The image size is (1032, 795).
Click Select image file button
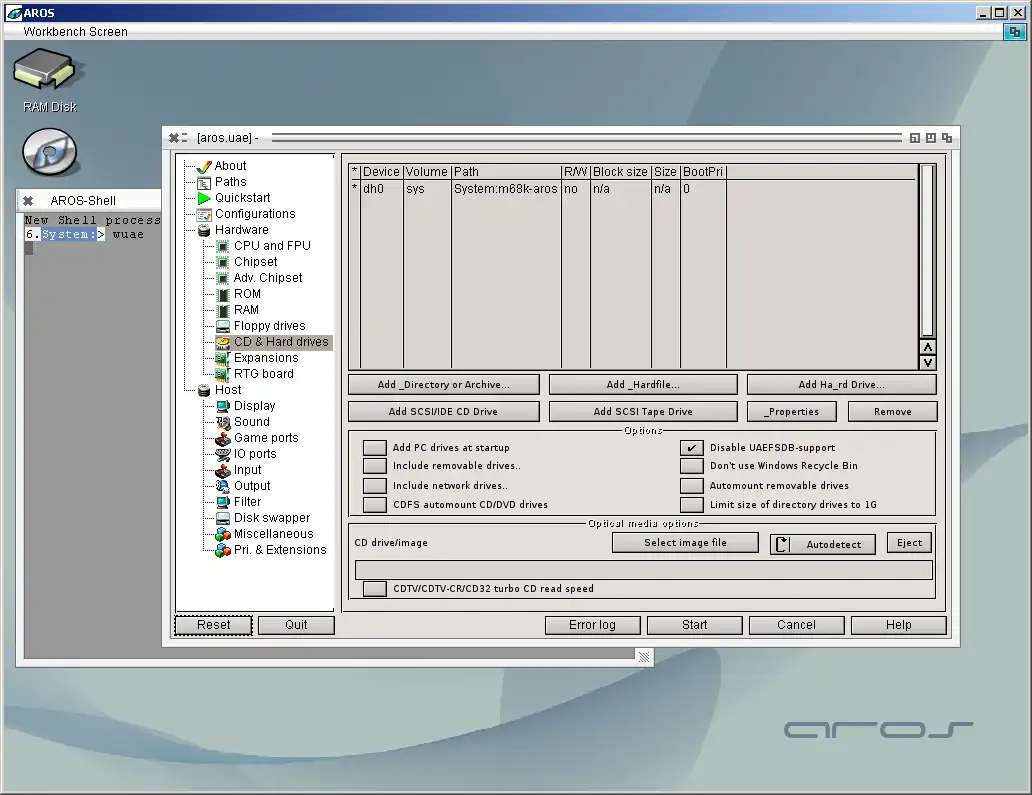click(685, 542)
